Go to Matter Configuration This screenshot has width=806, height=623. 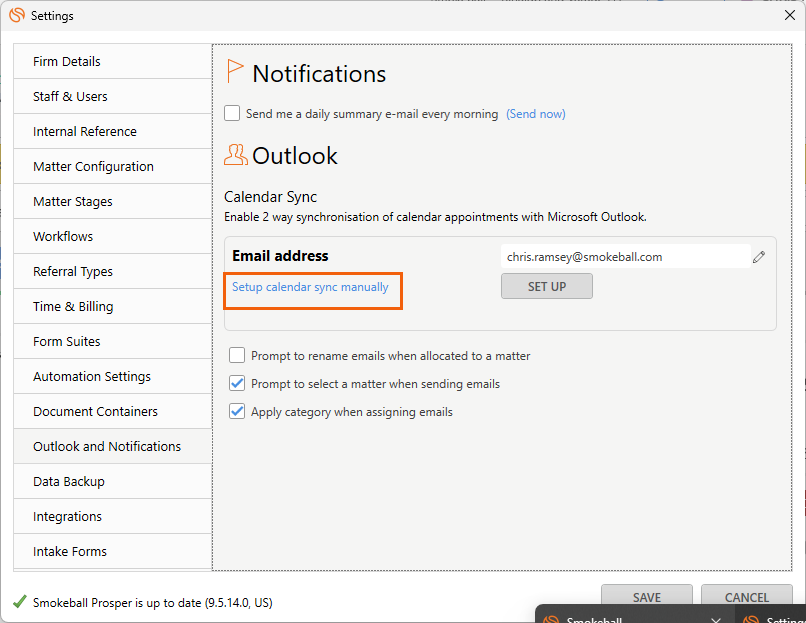click(x=113, y=166)
